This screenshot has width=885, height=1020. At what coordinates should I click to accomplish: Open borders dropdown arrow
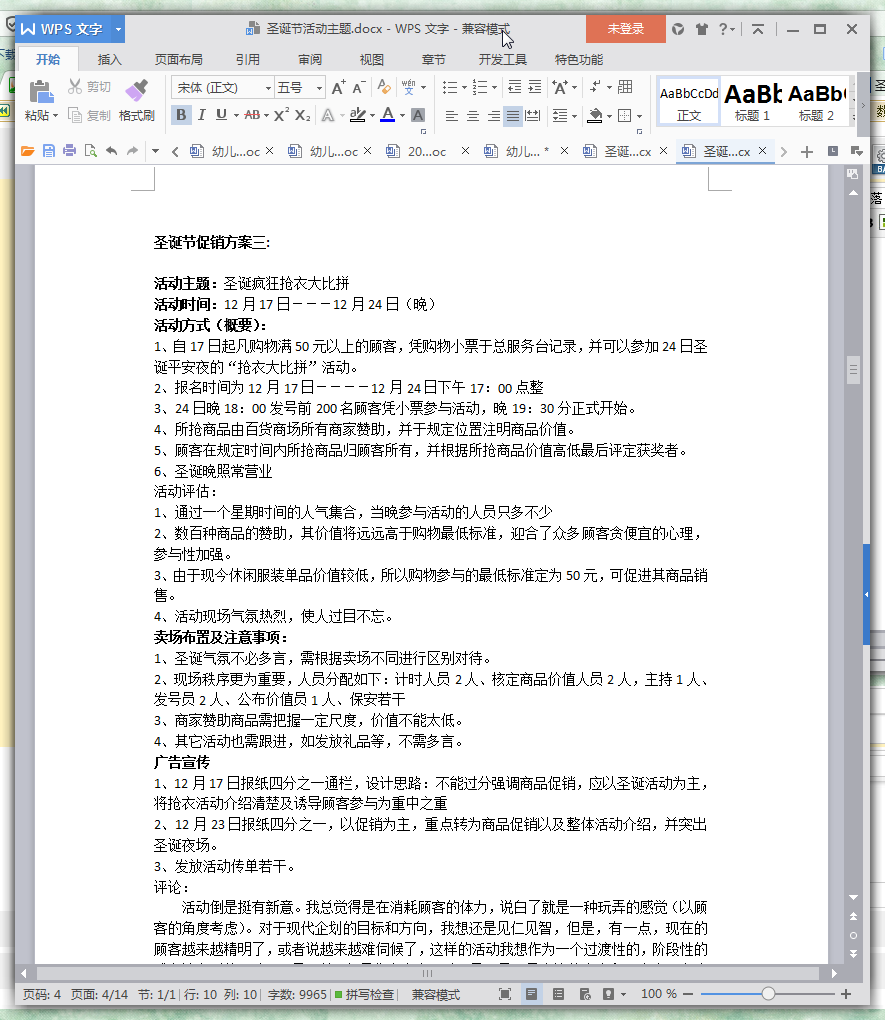[x=639, y=116]
